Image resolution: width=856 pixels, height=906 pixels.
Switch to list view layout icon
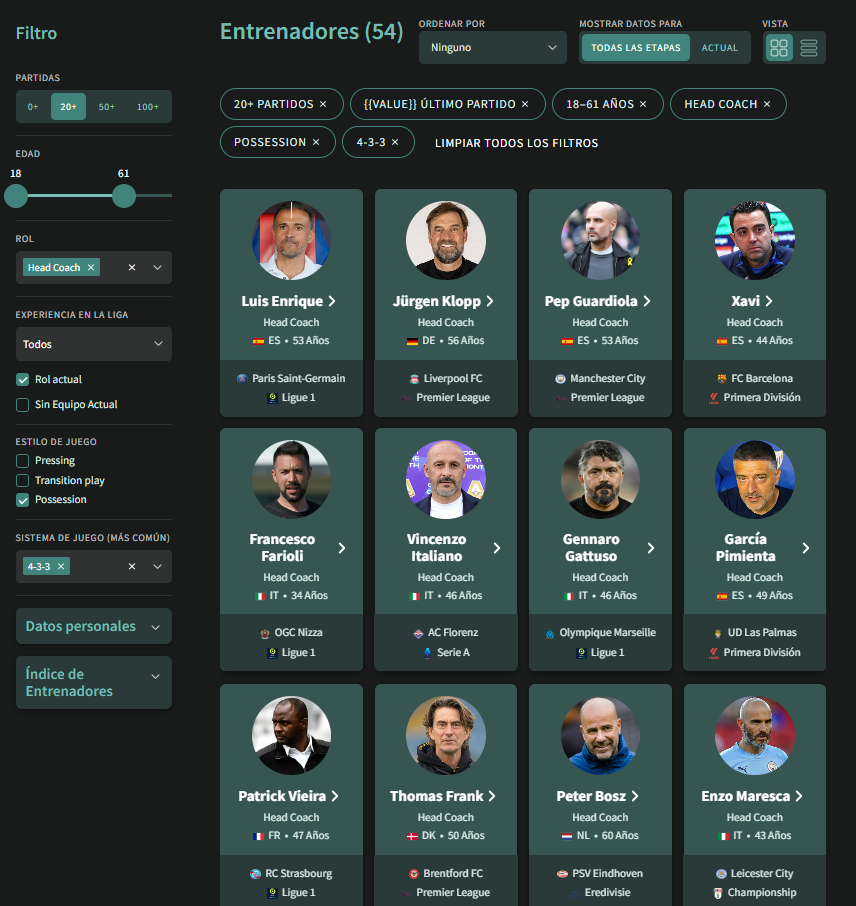coord(809,47)
